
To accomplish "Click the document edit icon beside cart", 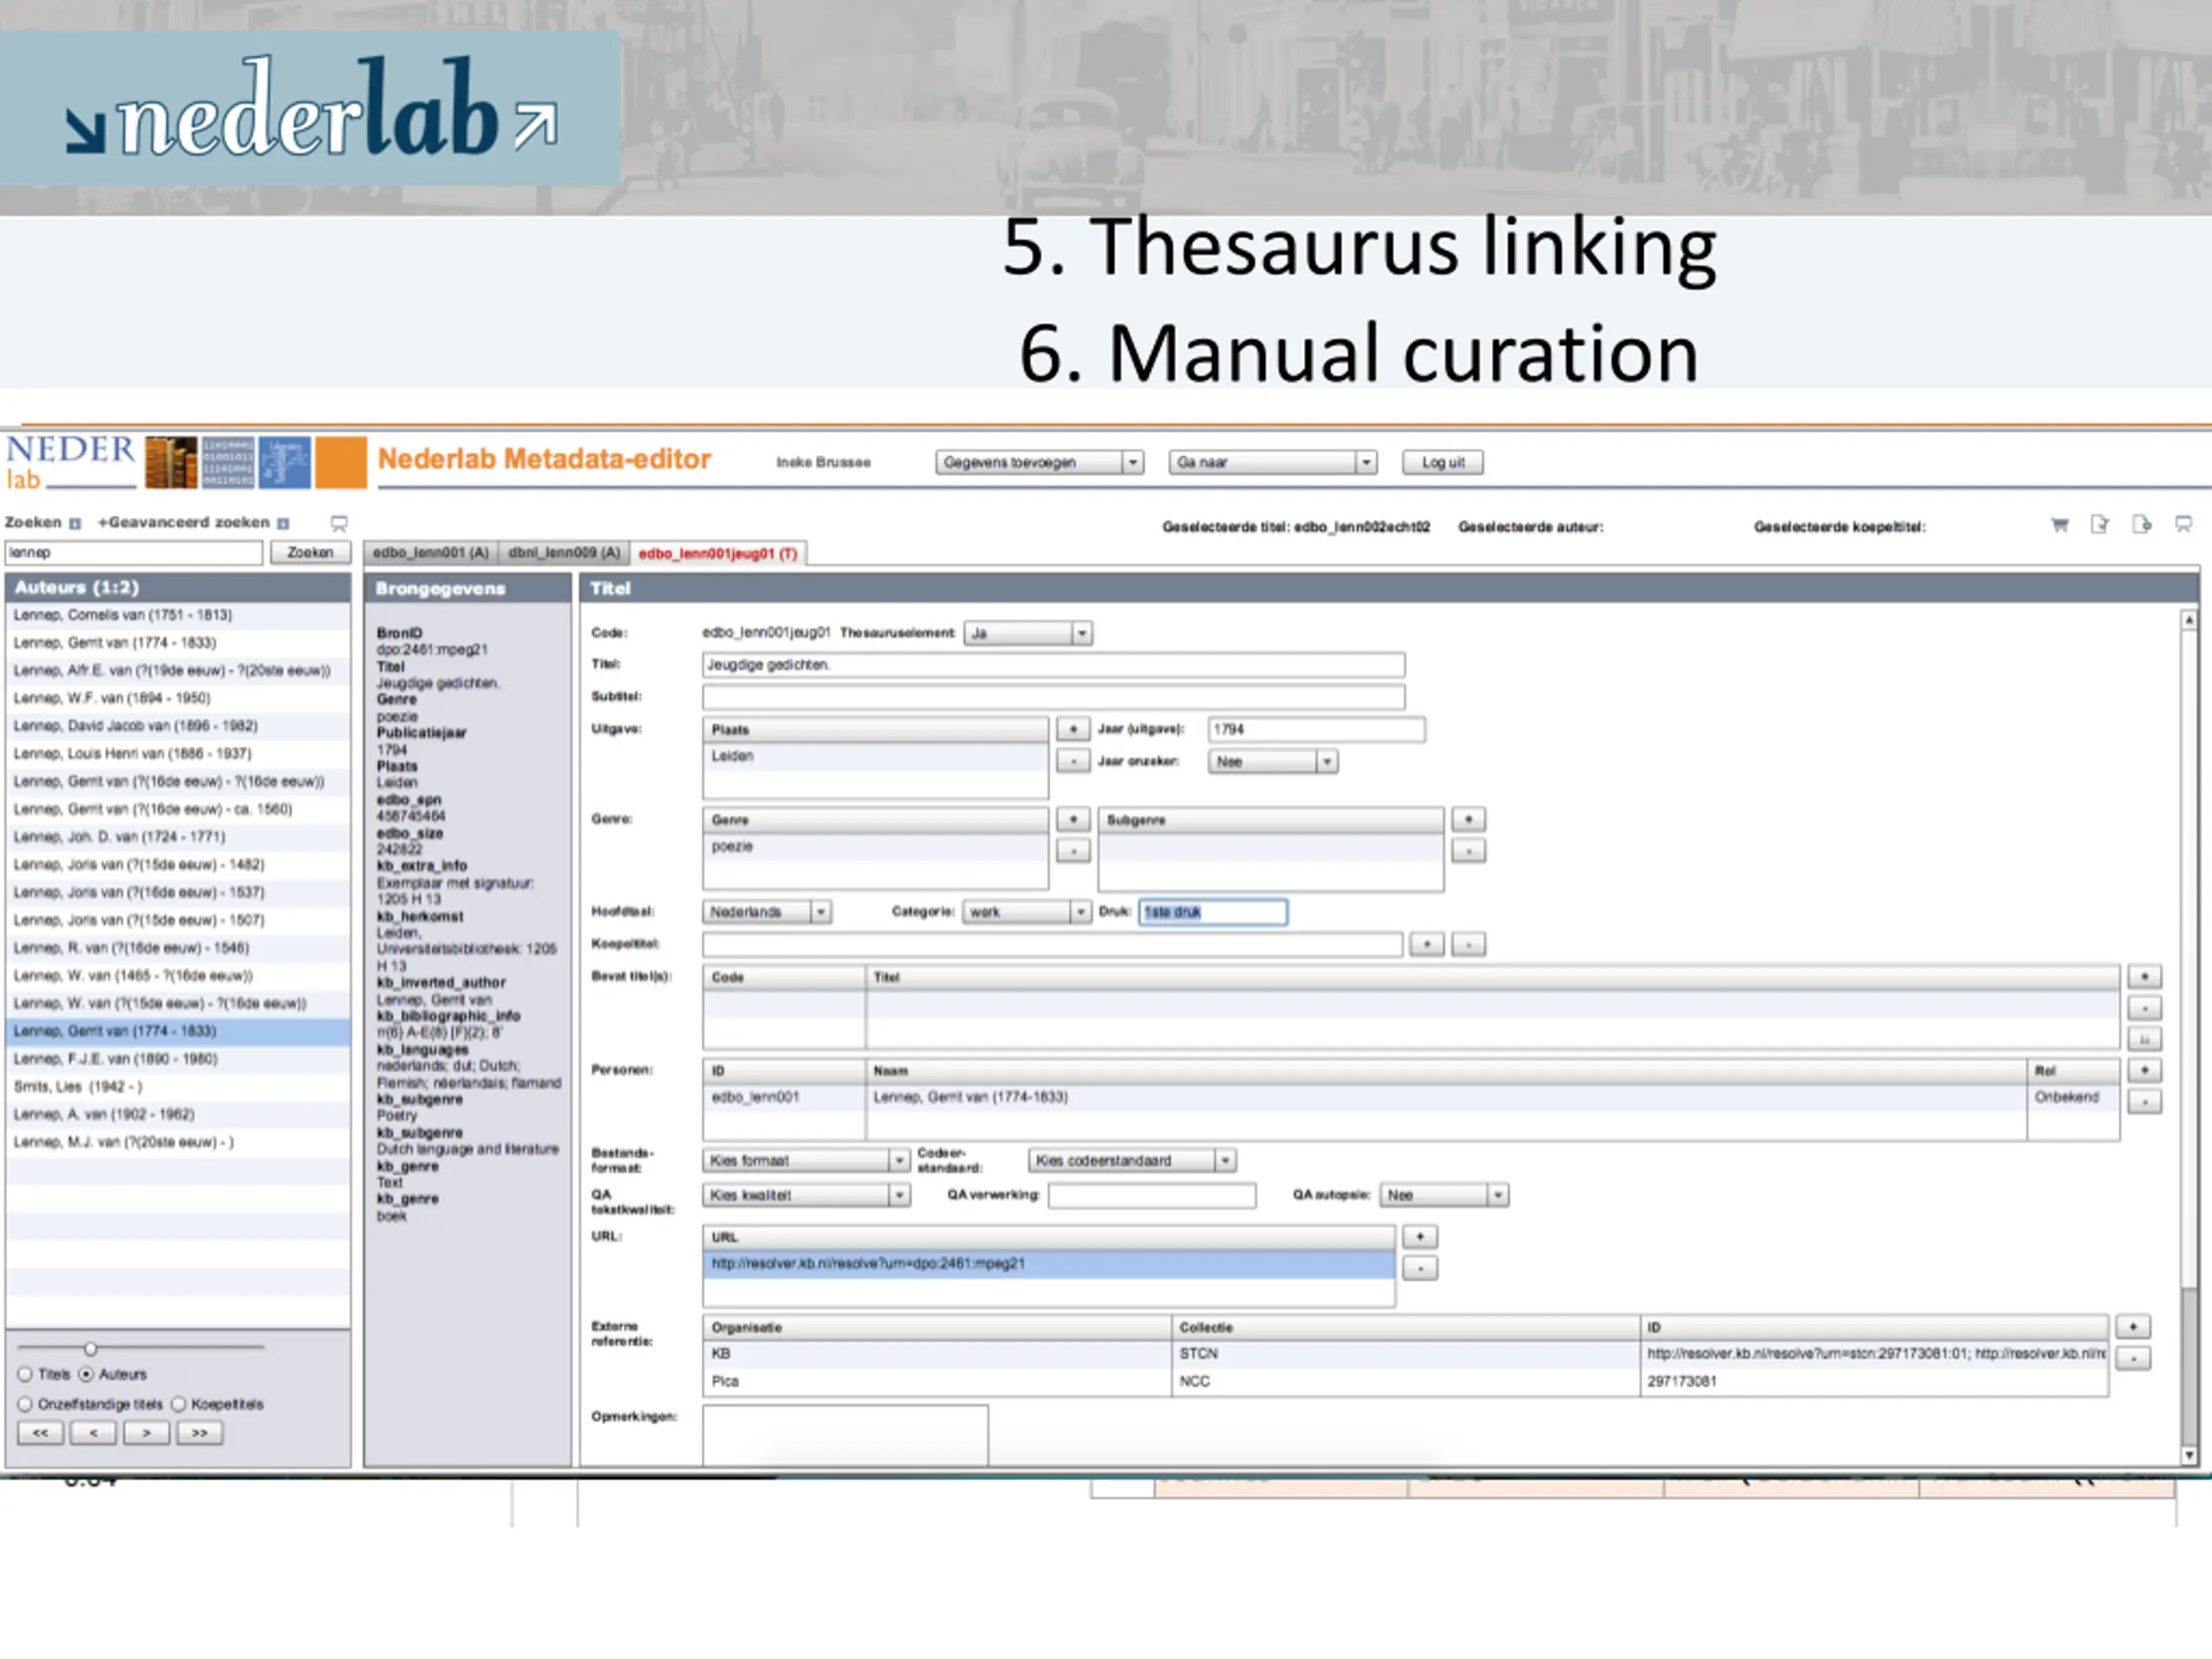I will pos(2099,525).
